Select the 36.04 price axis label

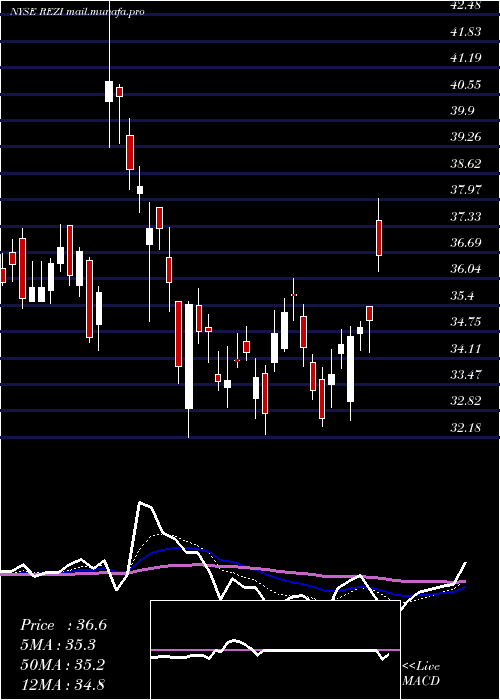[x=466, y=269]
